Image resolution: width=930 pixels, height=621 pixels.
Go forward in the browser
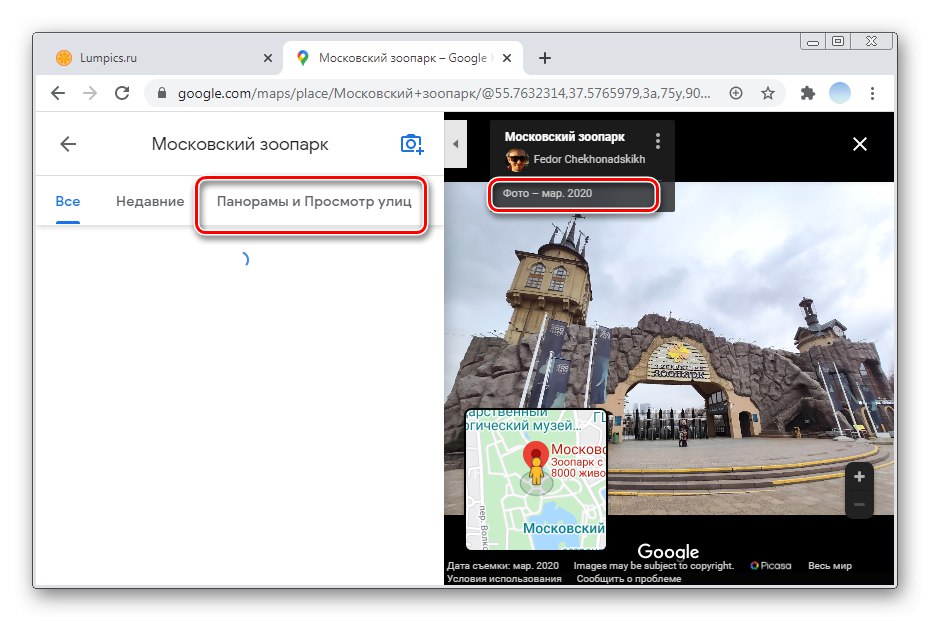(x=90, y=93)
